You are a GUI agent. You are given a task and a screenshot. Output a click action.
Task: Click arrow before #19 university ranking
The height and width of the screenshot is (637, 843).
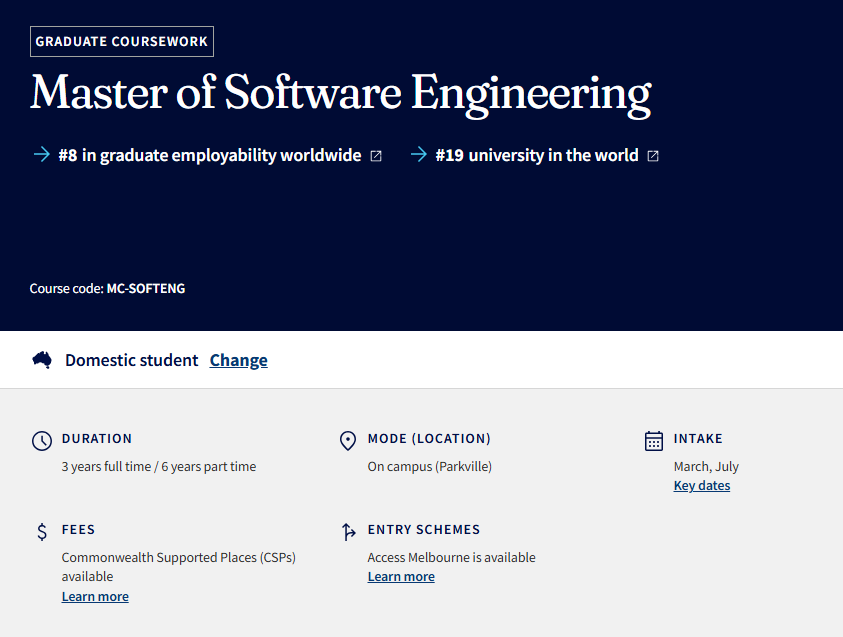(x=418, y=155)
